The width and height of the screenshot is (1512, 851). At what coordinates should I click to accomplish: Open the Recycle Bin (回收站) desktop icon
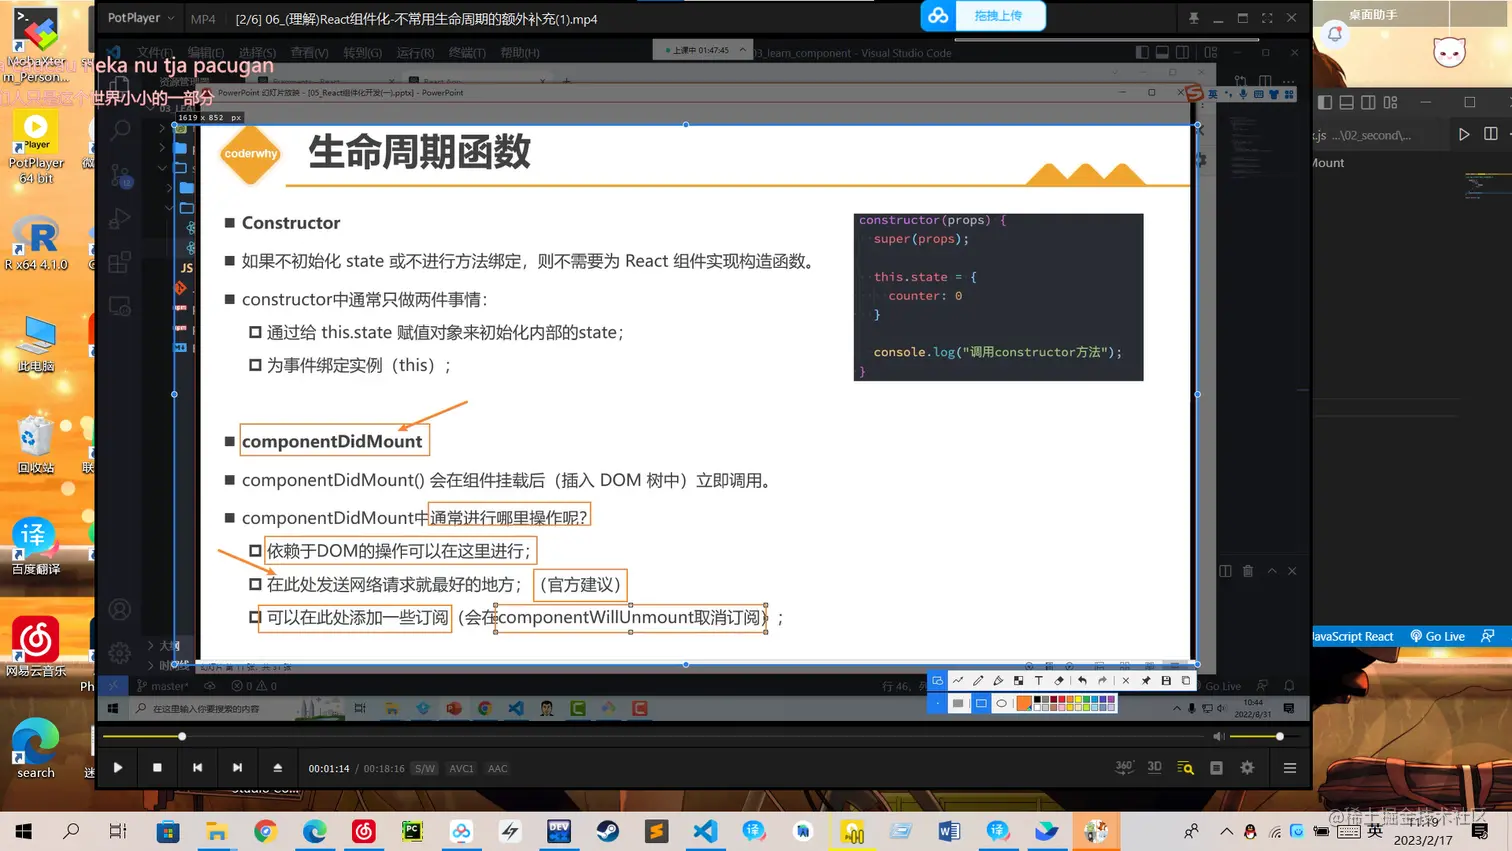36,444
